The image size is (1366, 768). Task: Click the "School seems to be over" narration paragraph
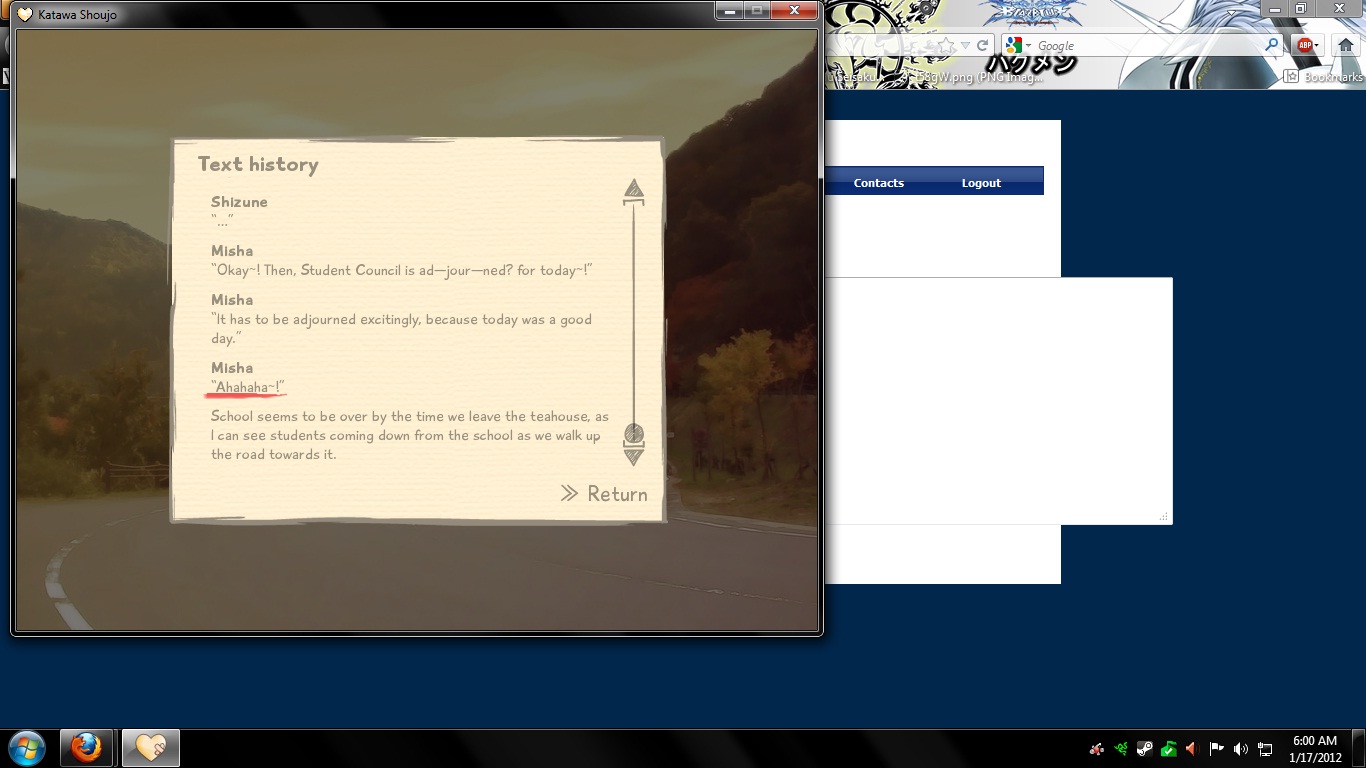pos(410,435)
